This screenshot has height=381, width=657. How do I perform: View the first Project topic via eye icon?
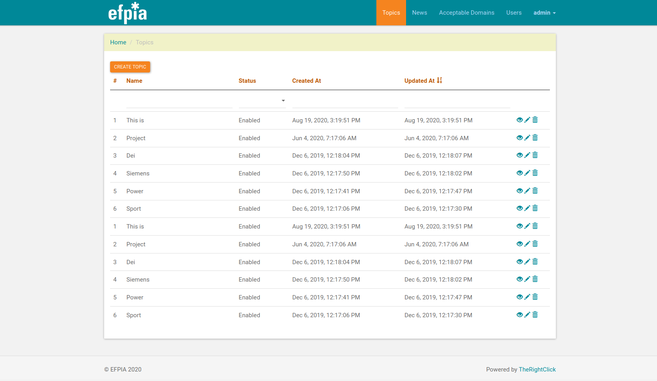[x=520, y=137]
